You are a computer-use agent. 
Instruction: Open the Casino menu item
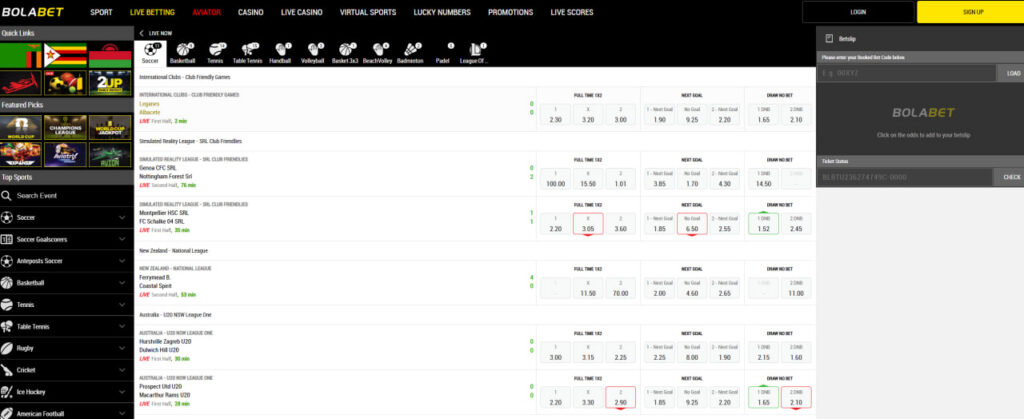click(251, 12)
